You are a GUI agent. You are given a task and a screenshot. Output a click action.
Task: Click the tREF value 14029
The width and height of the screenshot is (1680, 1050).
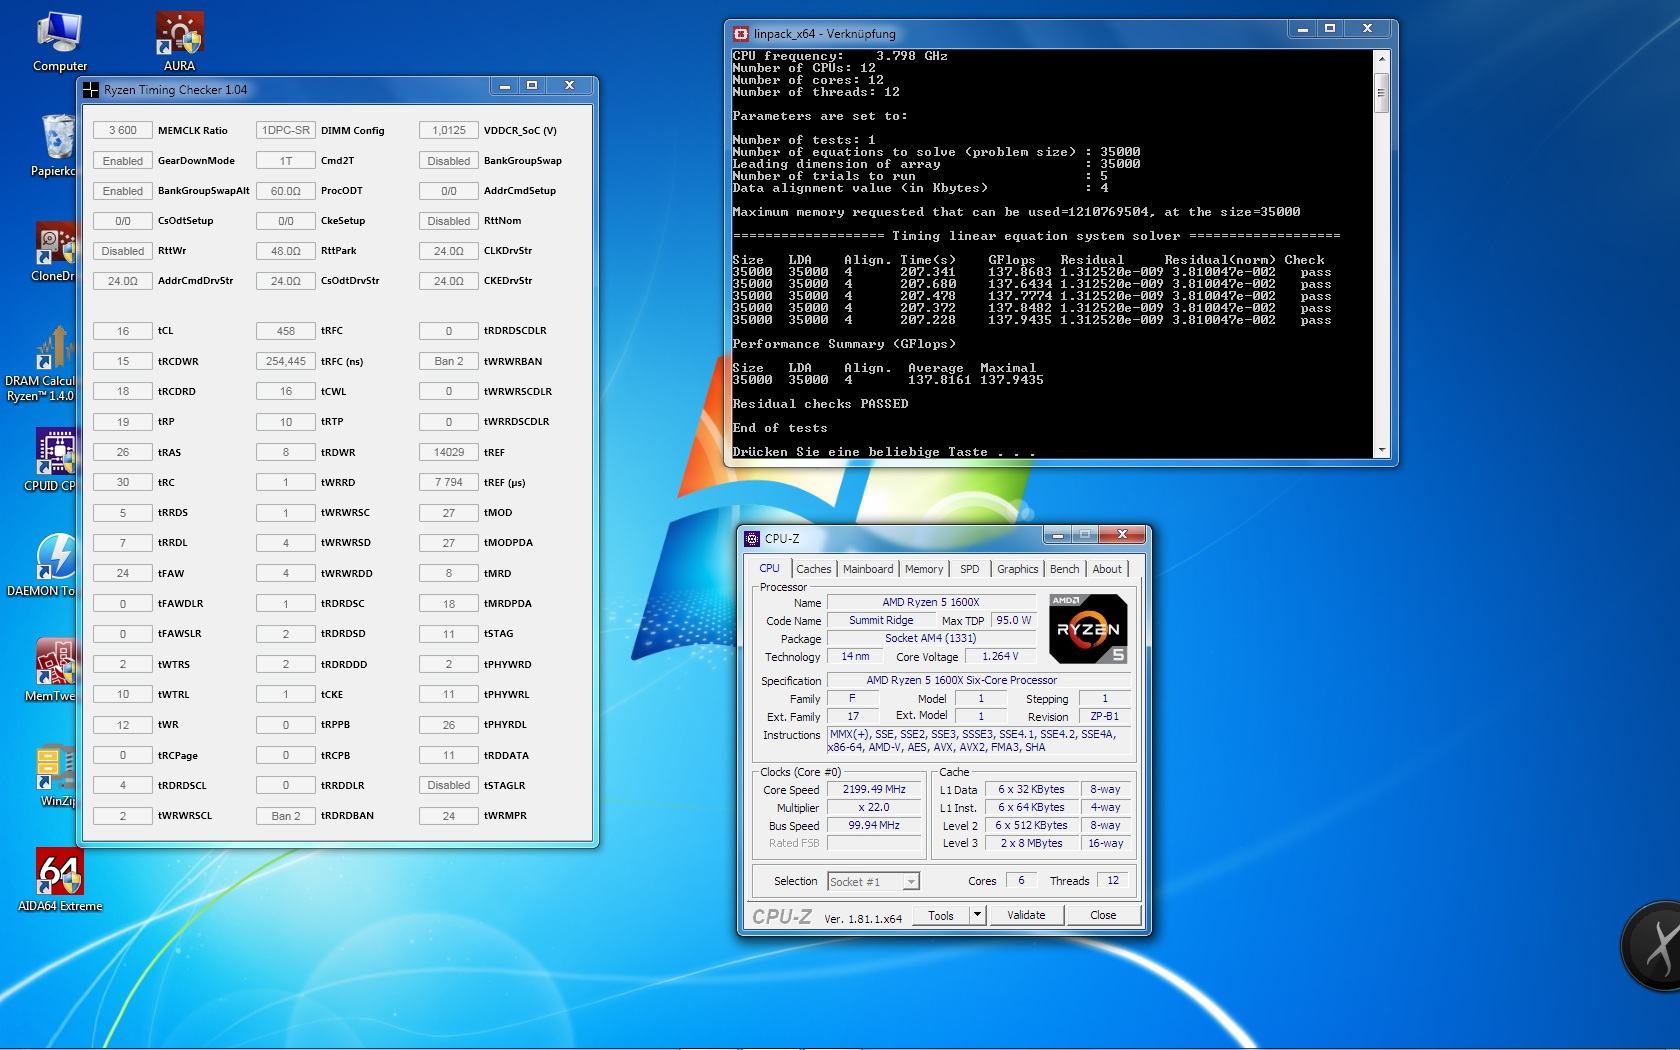point(449,452)
